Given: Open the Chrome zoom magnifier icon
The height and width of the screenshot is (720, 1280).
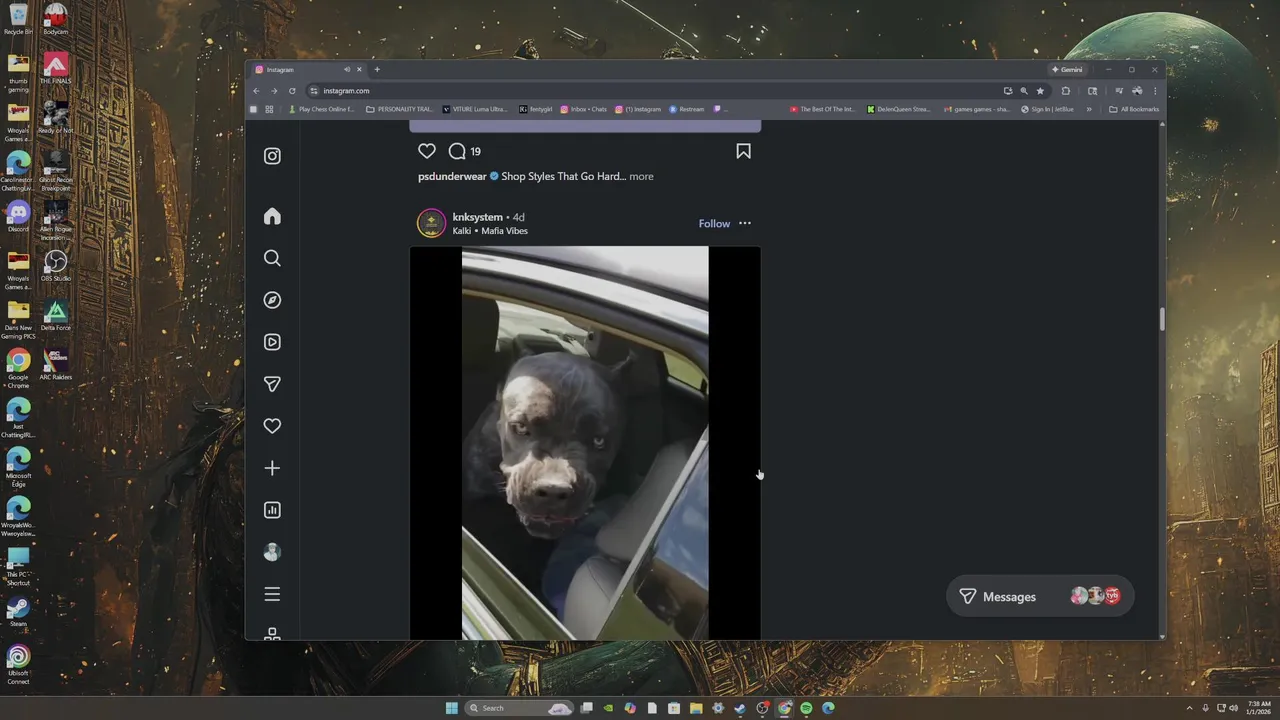Looking at the screenshot, I should tap(1024, 91).
